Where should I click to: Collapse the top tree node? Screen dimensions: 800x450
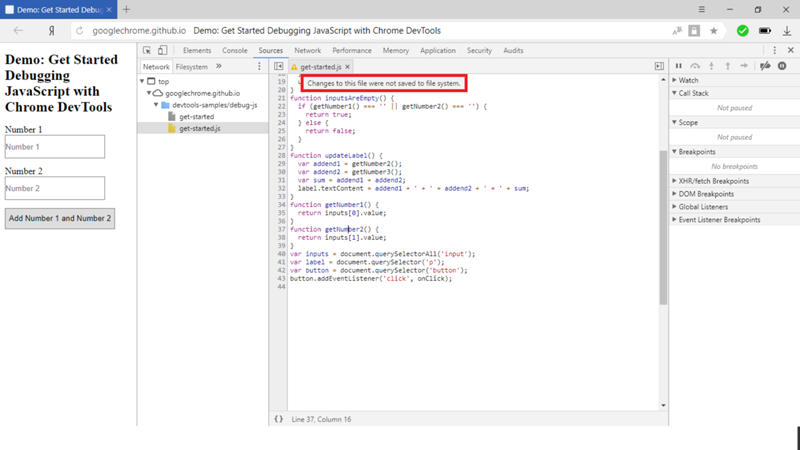point(142,81)
